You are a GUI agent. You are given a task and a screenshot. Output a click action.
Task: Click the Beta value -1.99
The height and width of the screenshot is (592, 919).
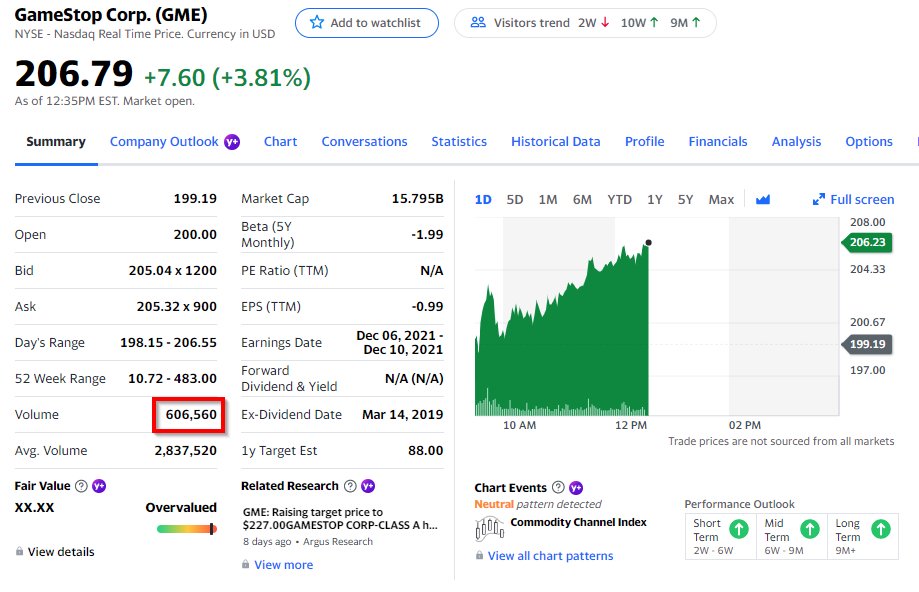pos(427,234)
